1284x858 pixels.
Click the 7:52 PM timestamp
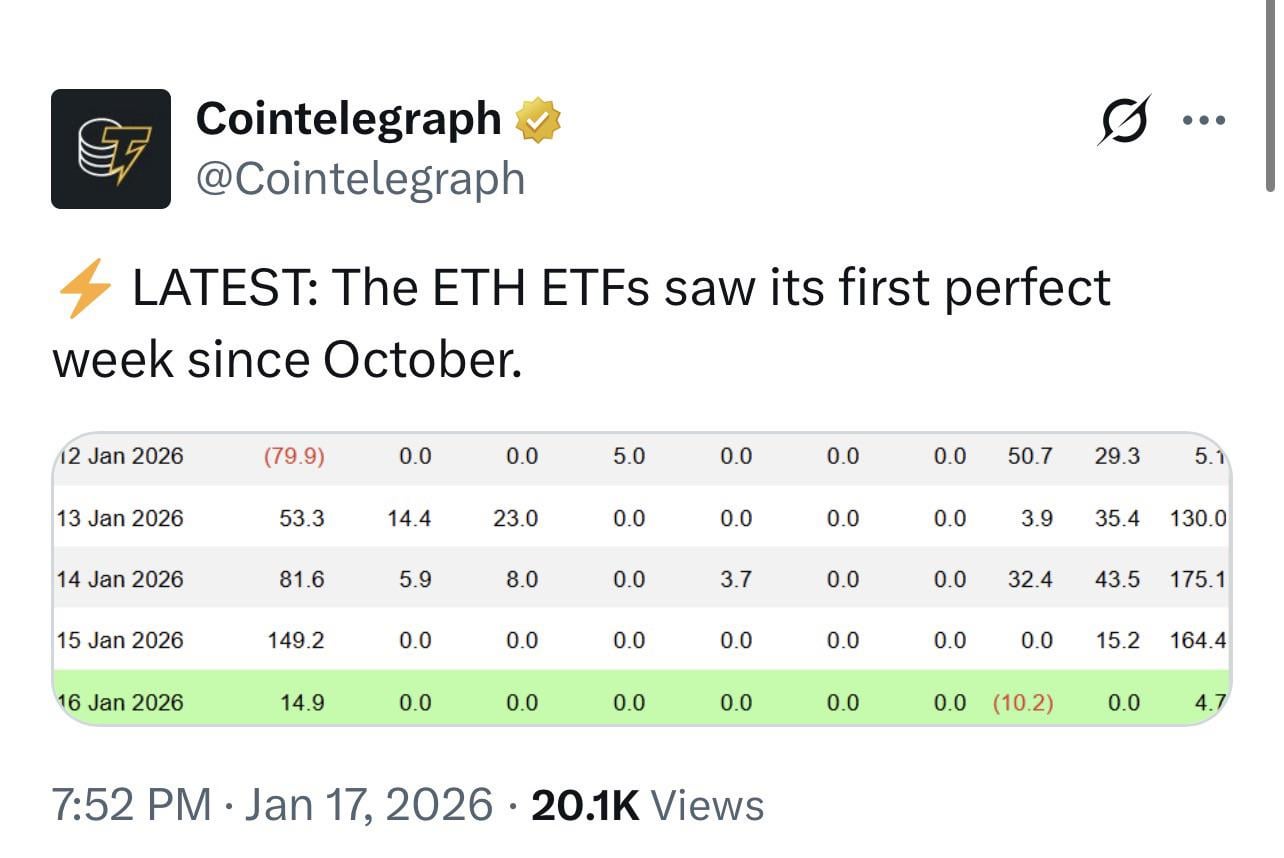(130, 805)
